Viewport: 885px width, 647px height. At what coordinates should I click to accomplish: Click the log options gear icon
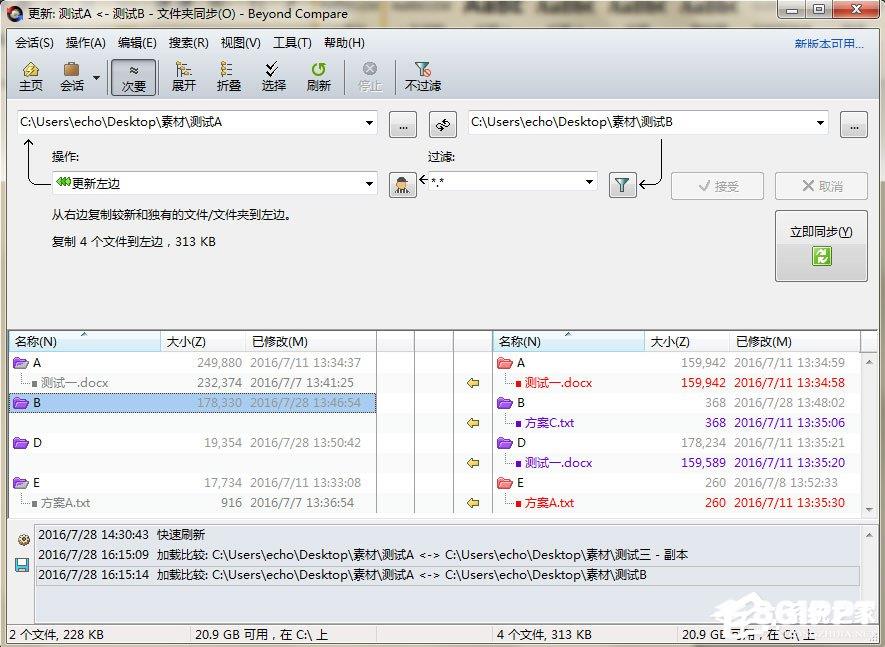click(23, 539)
